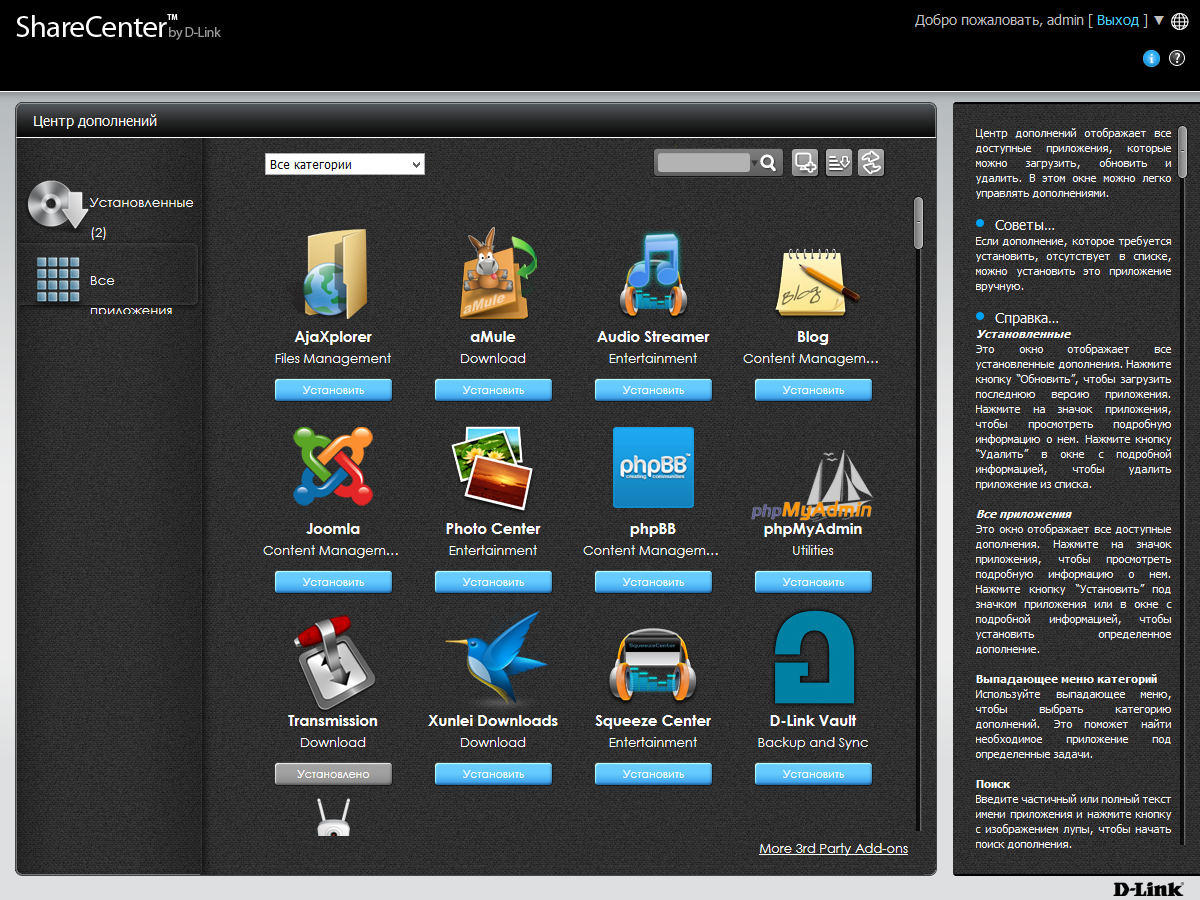Click the blue info icon in header
This screenshot has width=1200, height=900.
click(1151, 59)
